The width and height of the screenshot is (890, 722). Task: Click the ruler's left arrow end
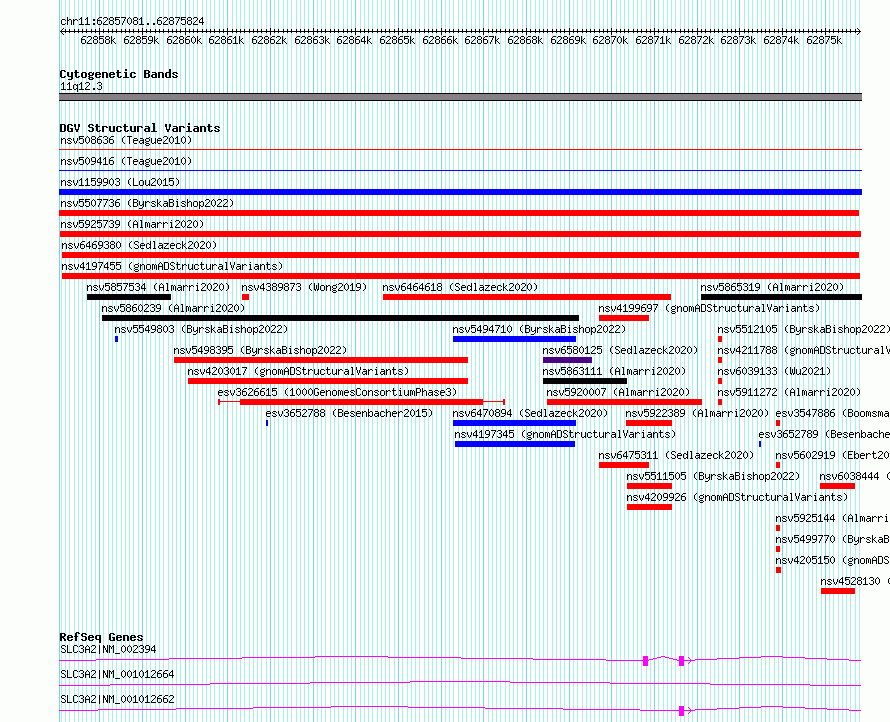(x=62, y=31)
